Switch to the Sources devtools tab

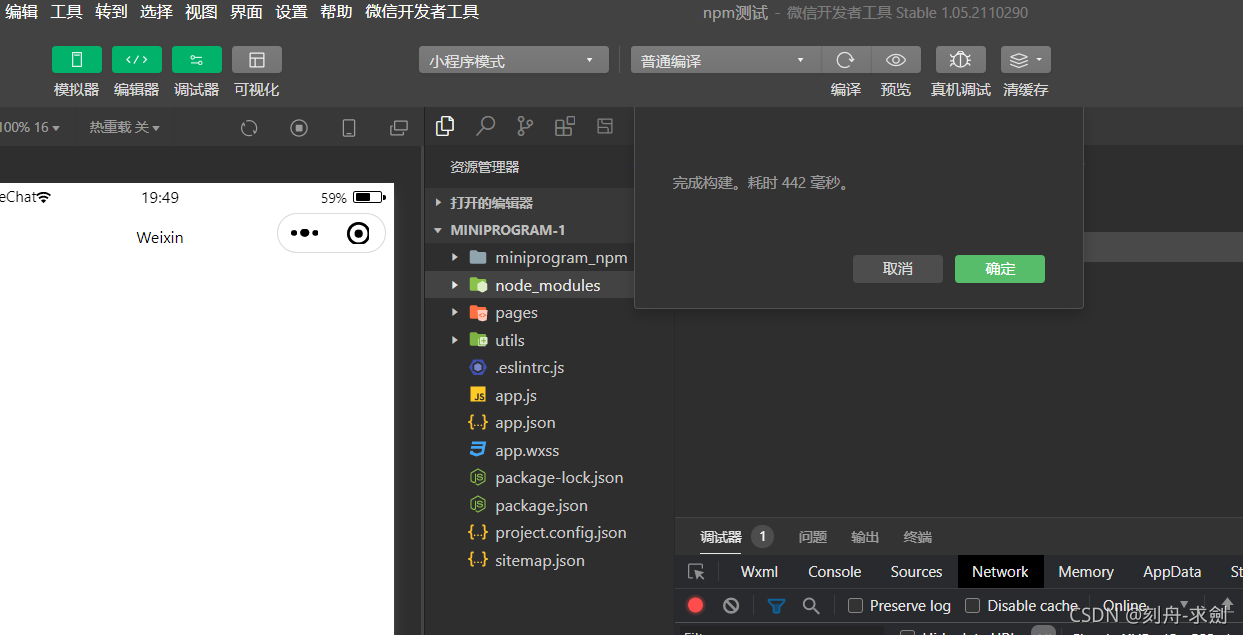tap(916, 572)
